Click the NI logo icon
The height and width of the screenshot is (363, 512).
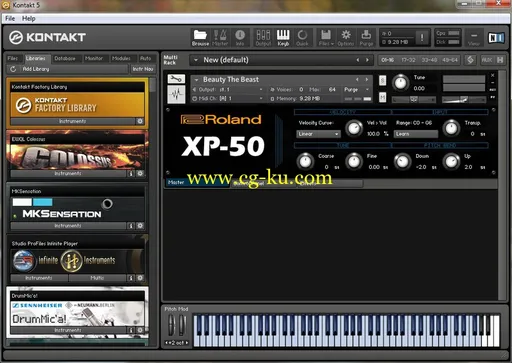(496, 38)
